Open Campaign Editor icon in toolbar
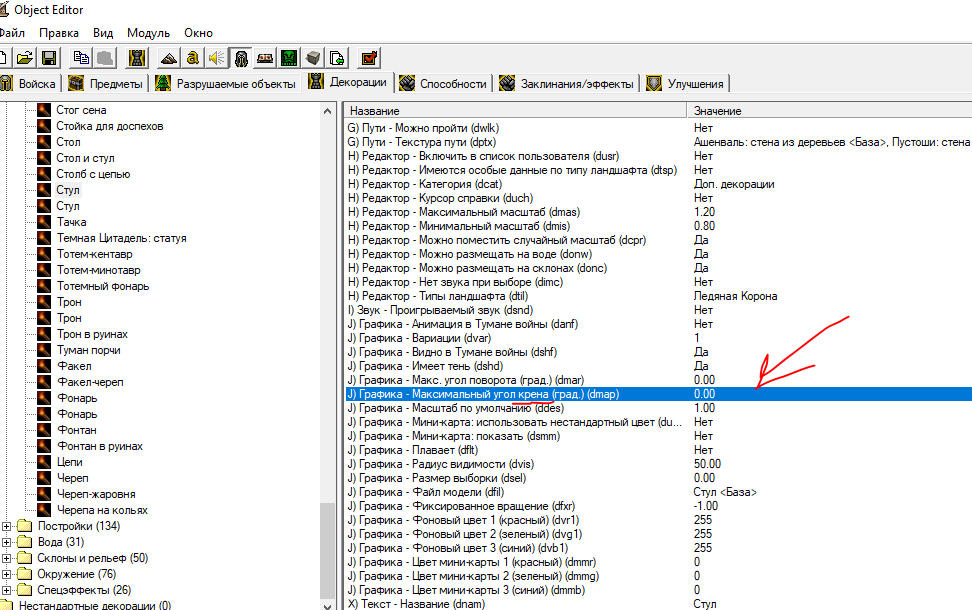Image resolution: width=972 pixels, height=610 pixels. click(265, 58)
